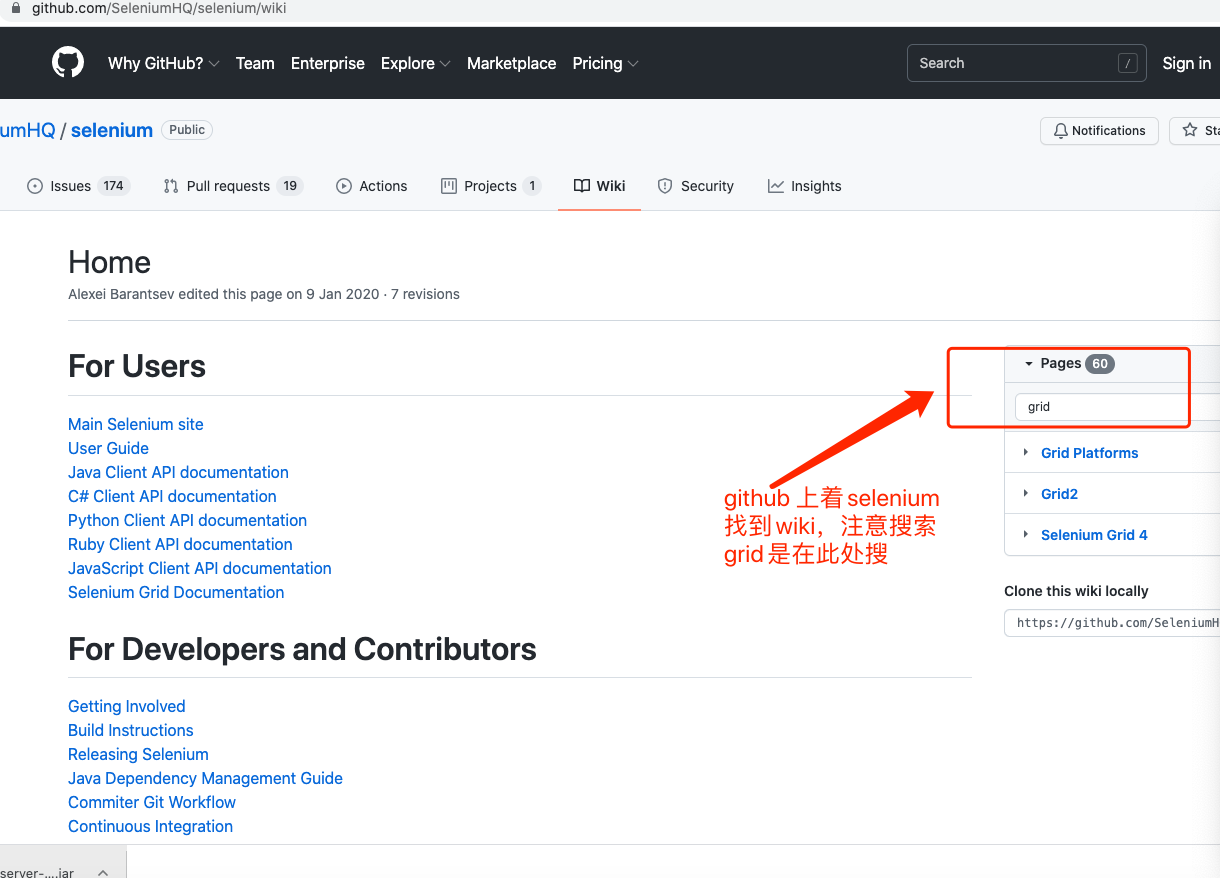Focus the GitHub Search field

click(x=1027, y=63)
